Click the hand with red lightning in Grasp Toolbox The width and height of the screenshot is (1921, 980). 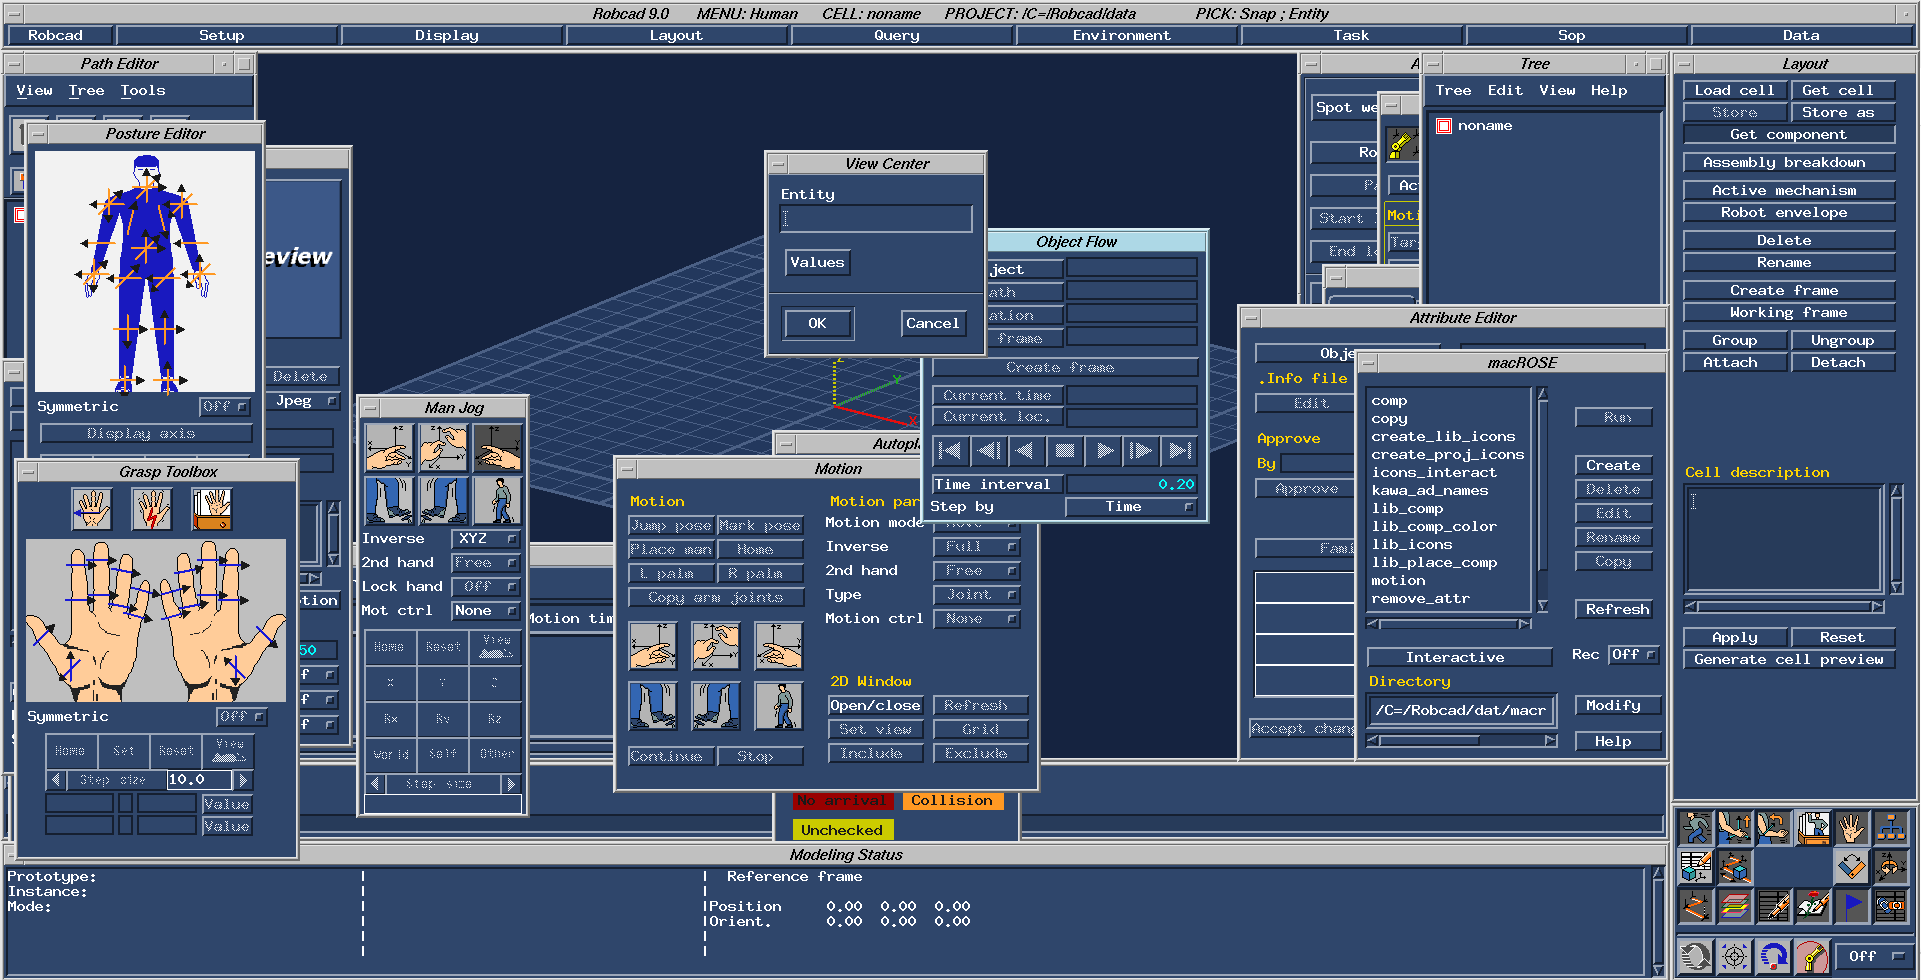coord(152,509)
